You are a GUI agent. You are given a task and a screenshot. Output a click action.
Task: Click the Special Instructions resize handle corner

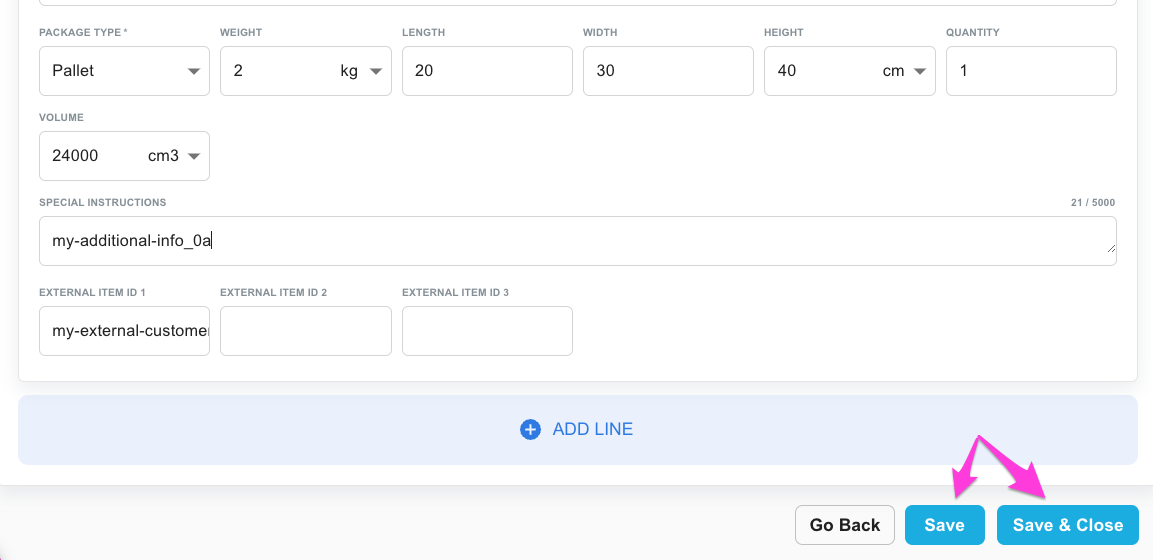click(1111, 250)
